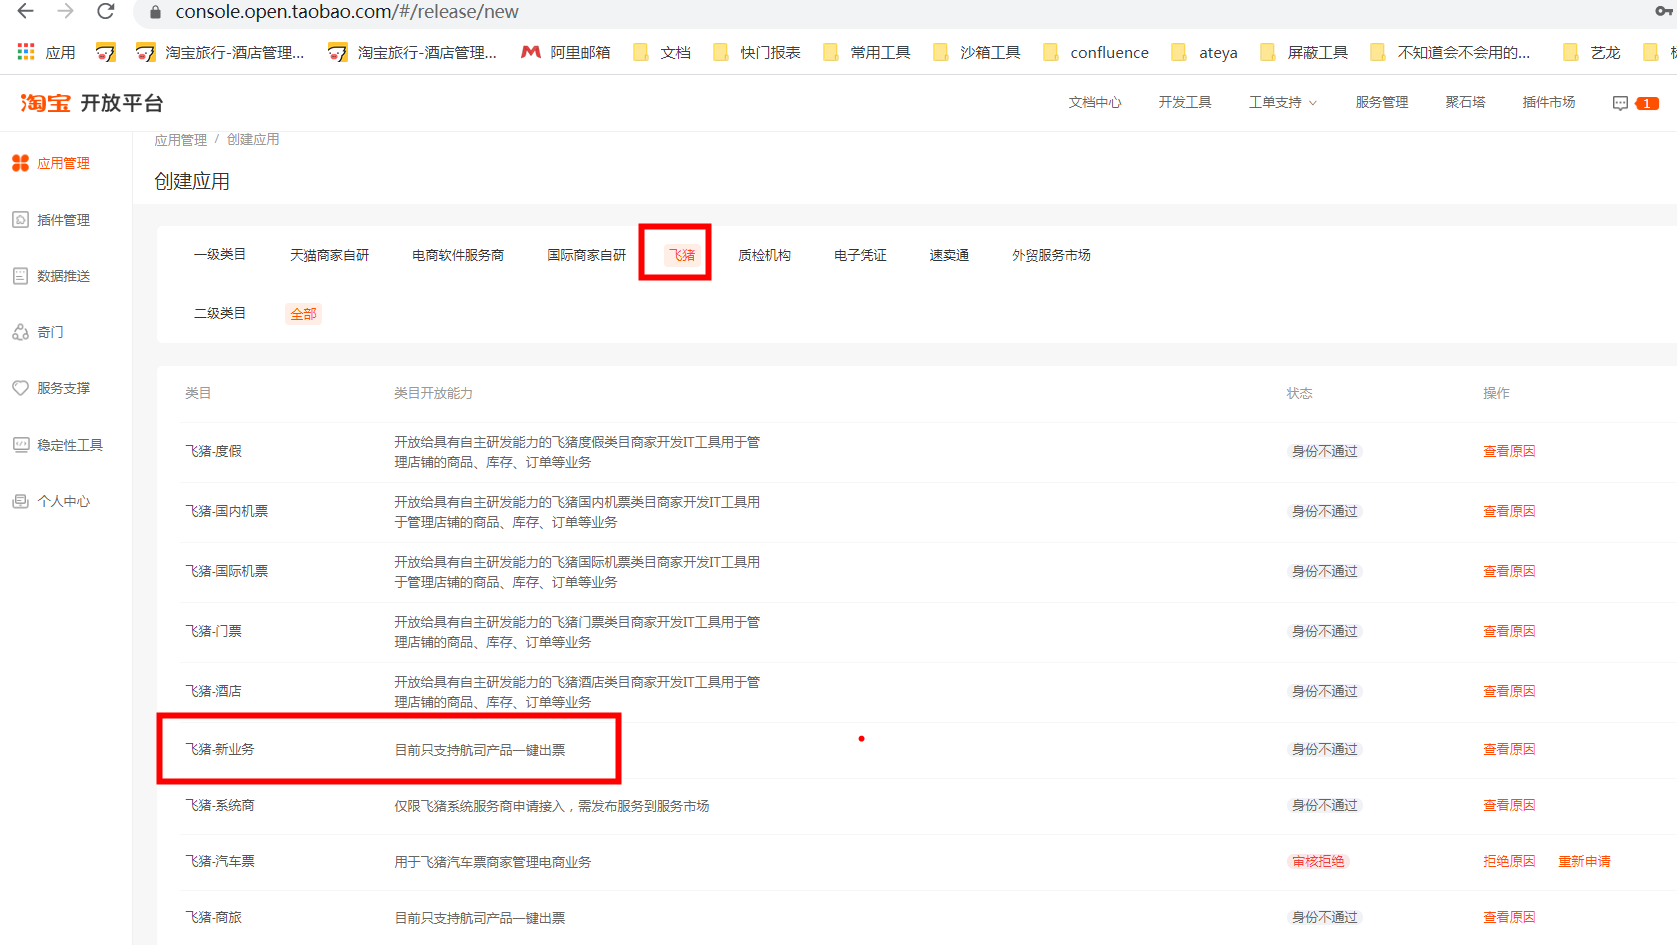This screenshot has width=1677, height=945.
Task: Open 服务管理 in the top navigation
Action: (x=1382, y=102)
